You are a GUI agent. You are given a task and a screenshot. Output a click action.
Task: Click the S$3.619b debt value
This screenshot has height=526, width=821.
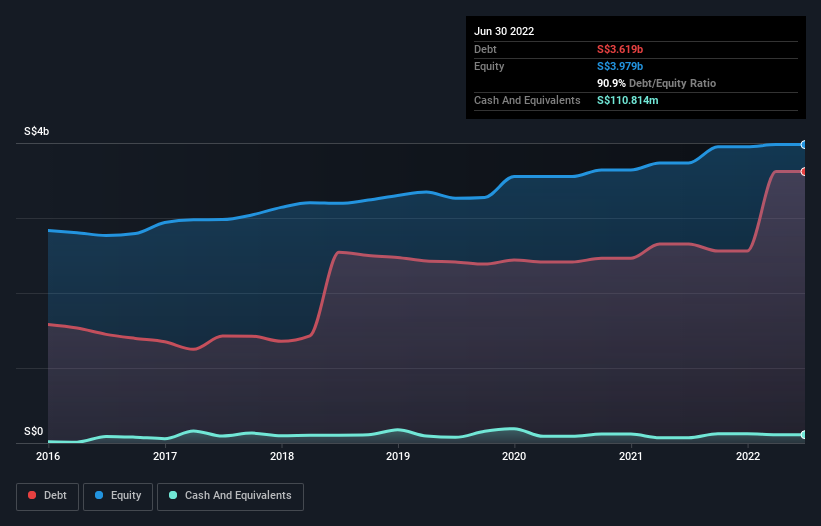coord(620,49)
